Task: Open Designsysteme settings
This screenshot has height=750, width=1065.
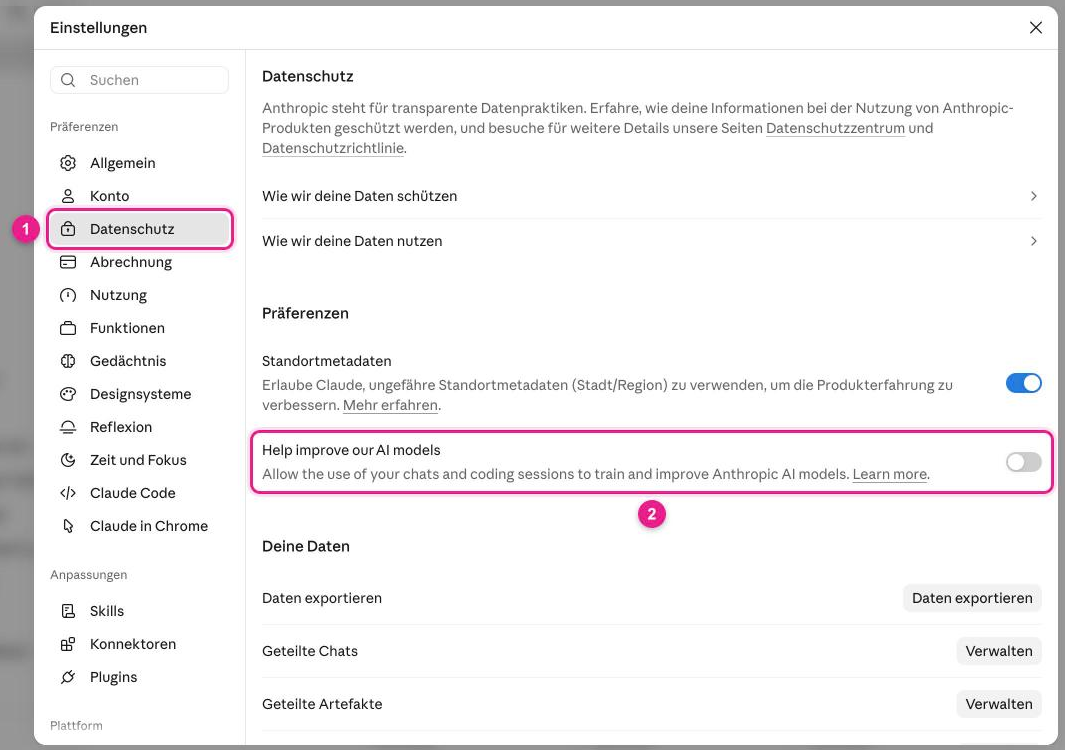Action: click(x=140, y=394)
